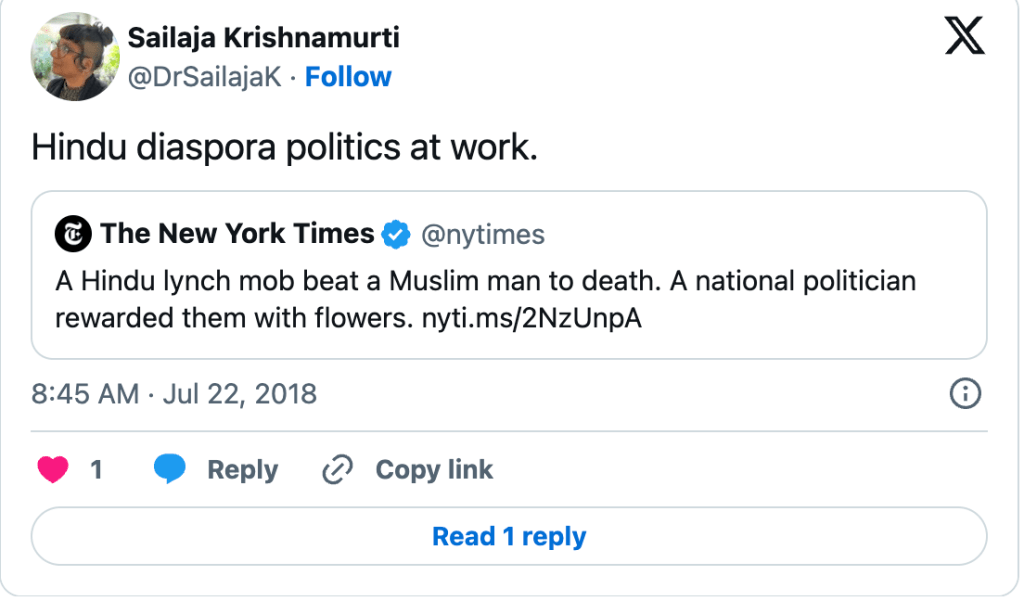Click the 8:45 AM Jul 22, 2018 timestamp
Screen dimensions: 1024x601
point(174,394)
